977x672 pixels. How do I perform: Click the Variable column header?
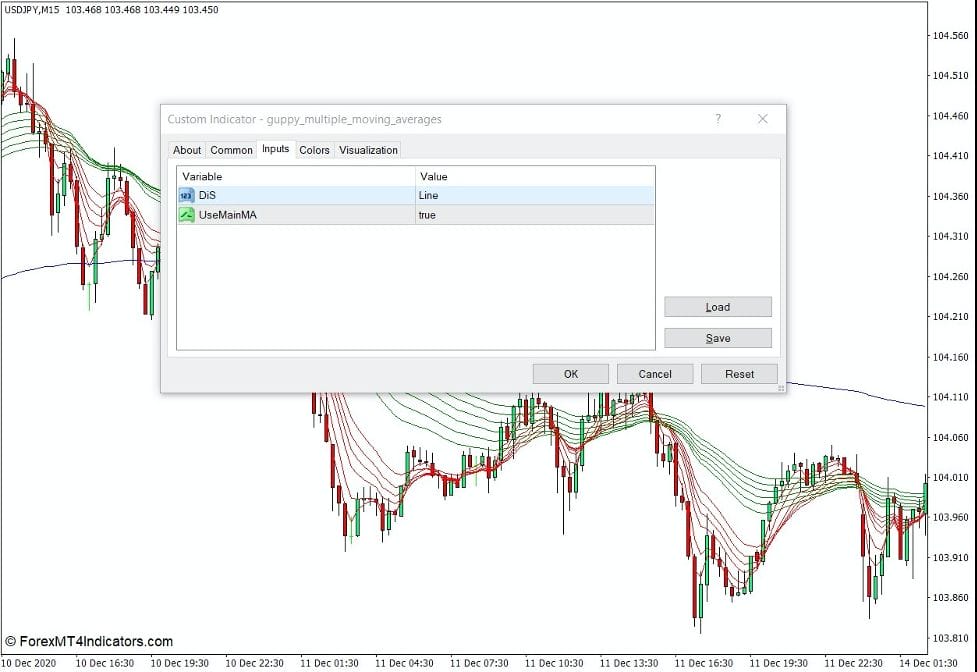[296, 176]
